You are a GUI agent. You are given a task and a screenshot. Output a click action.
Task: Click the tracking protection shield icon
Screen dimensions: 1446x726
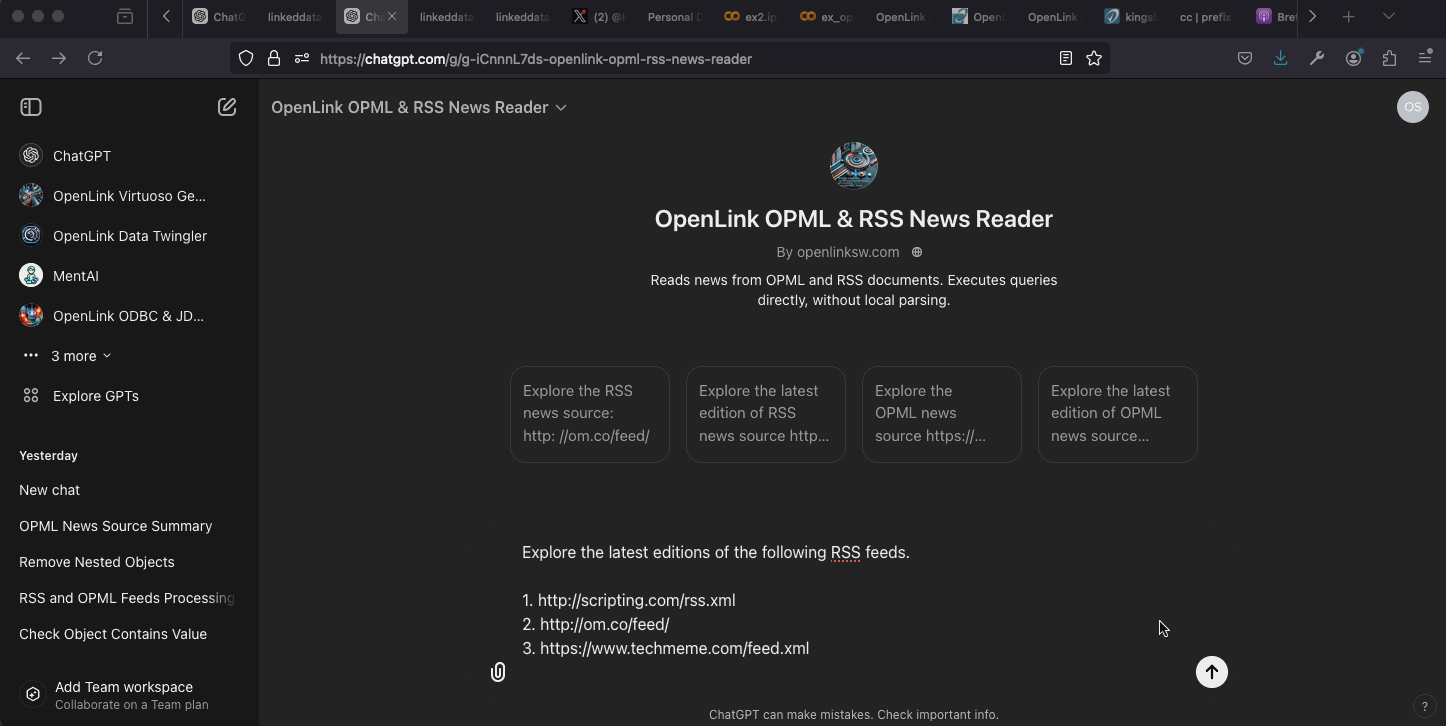click(246, 58)
